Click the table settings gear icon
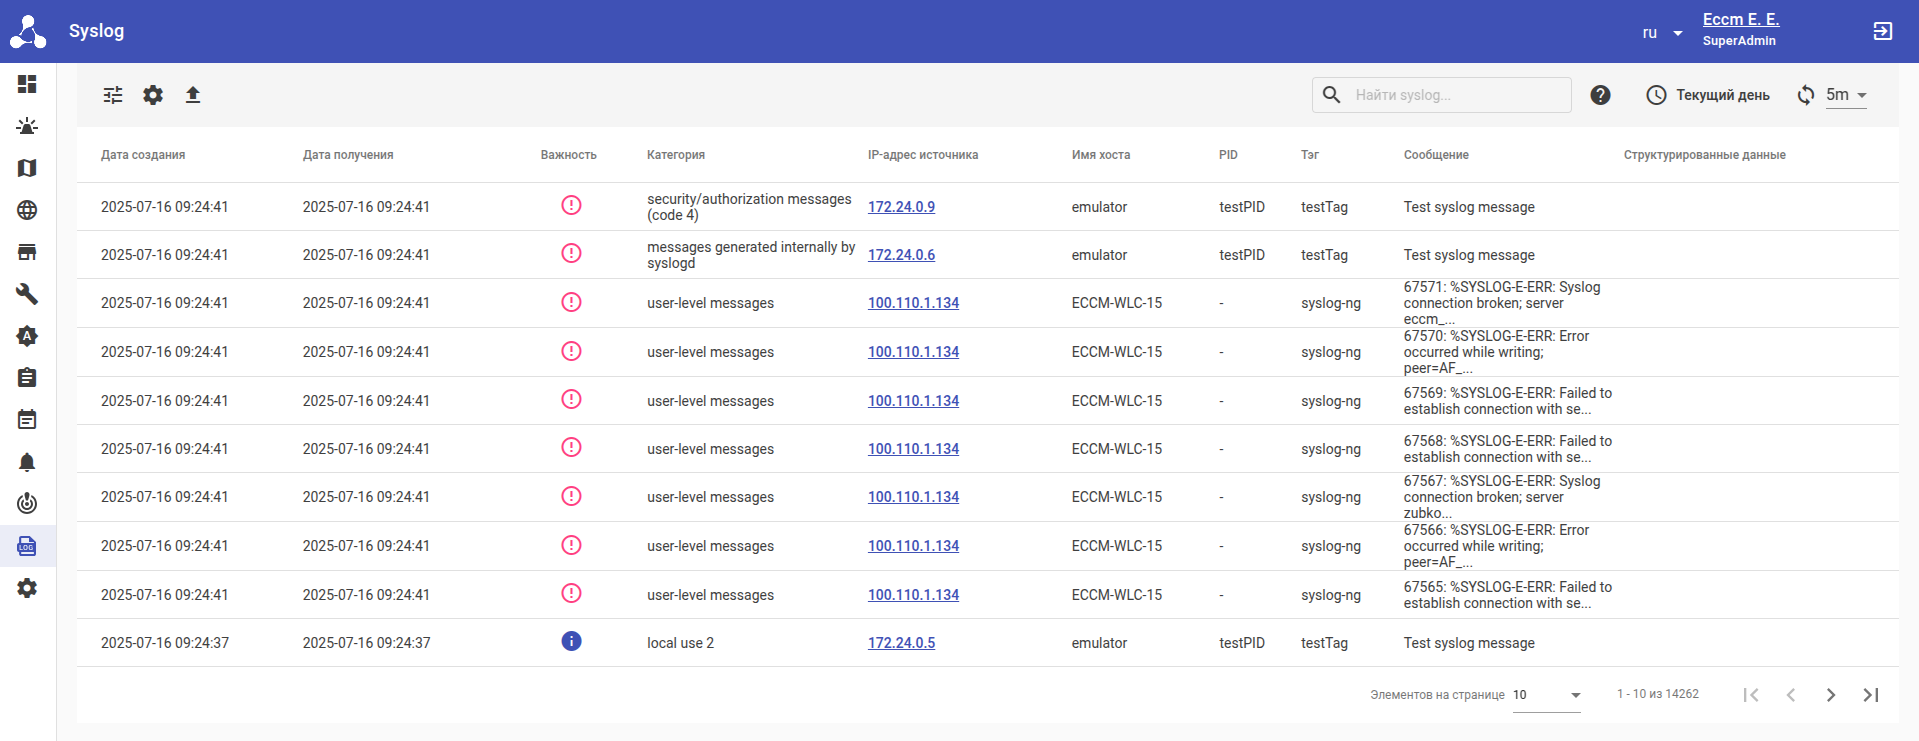1919x741 pixels. (x=153, y=95)
